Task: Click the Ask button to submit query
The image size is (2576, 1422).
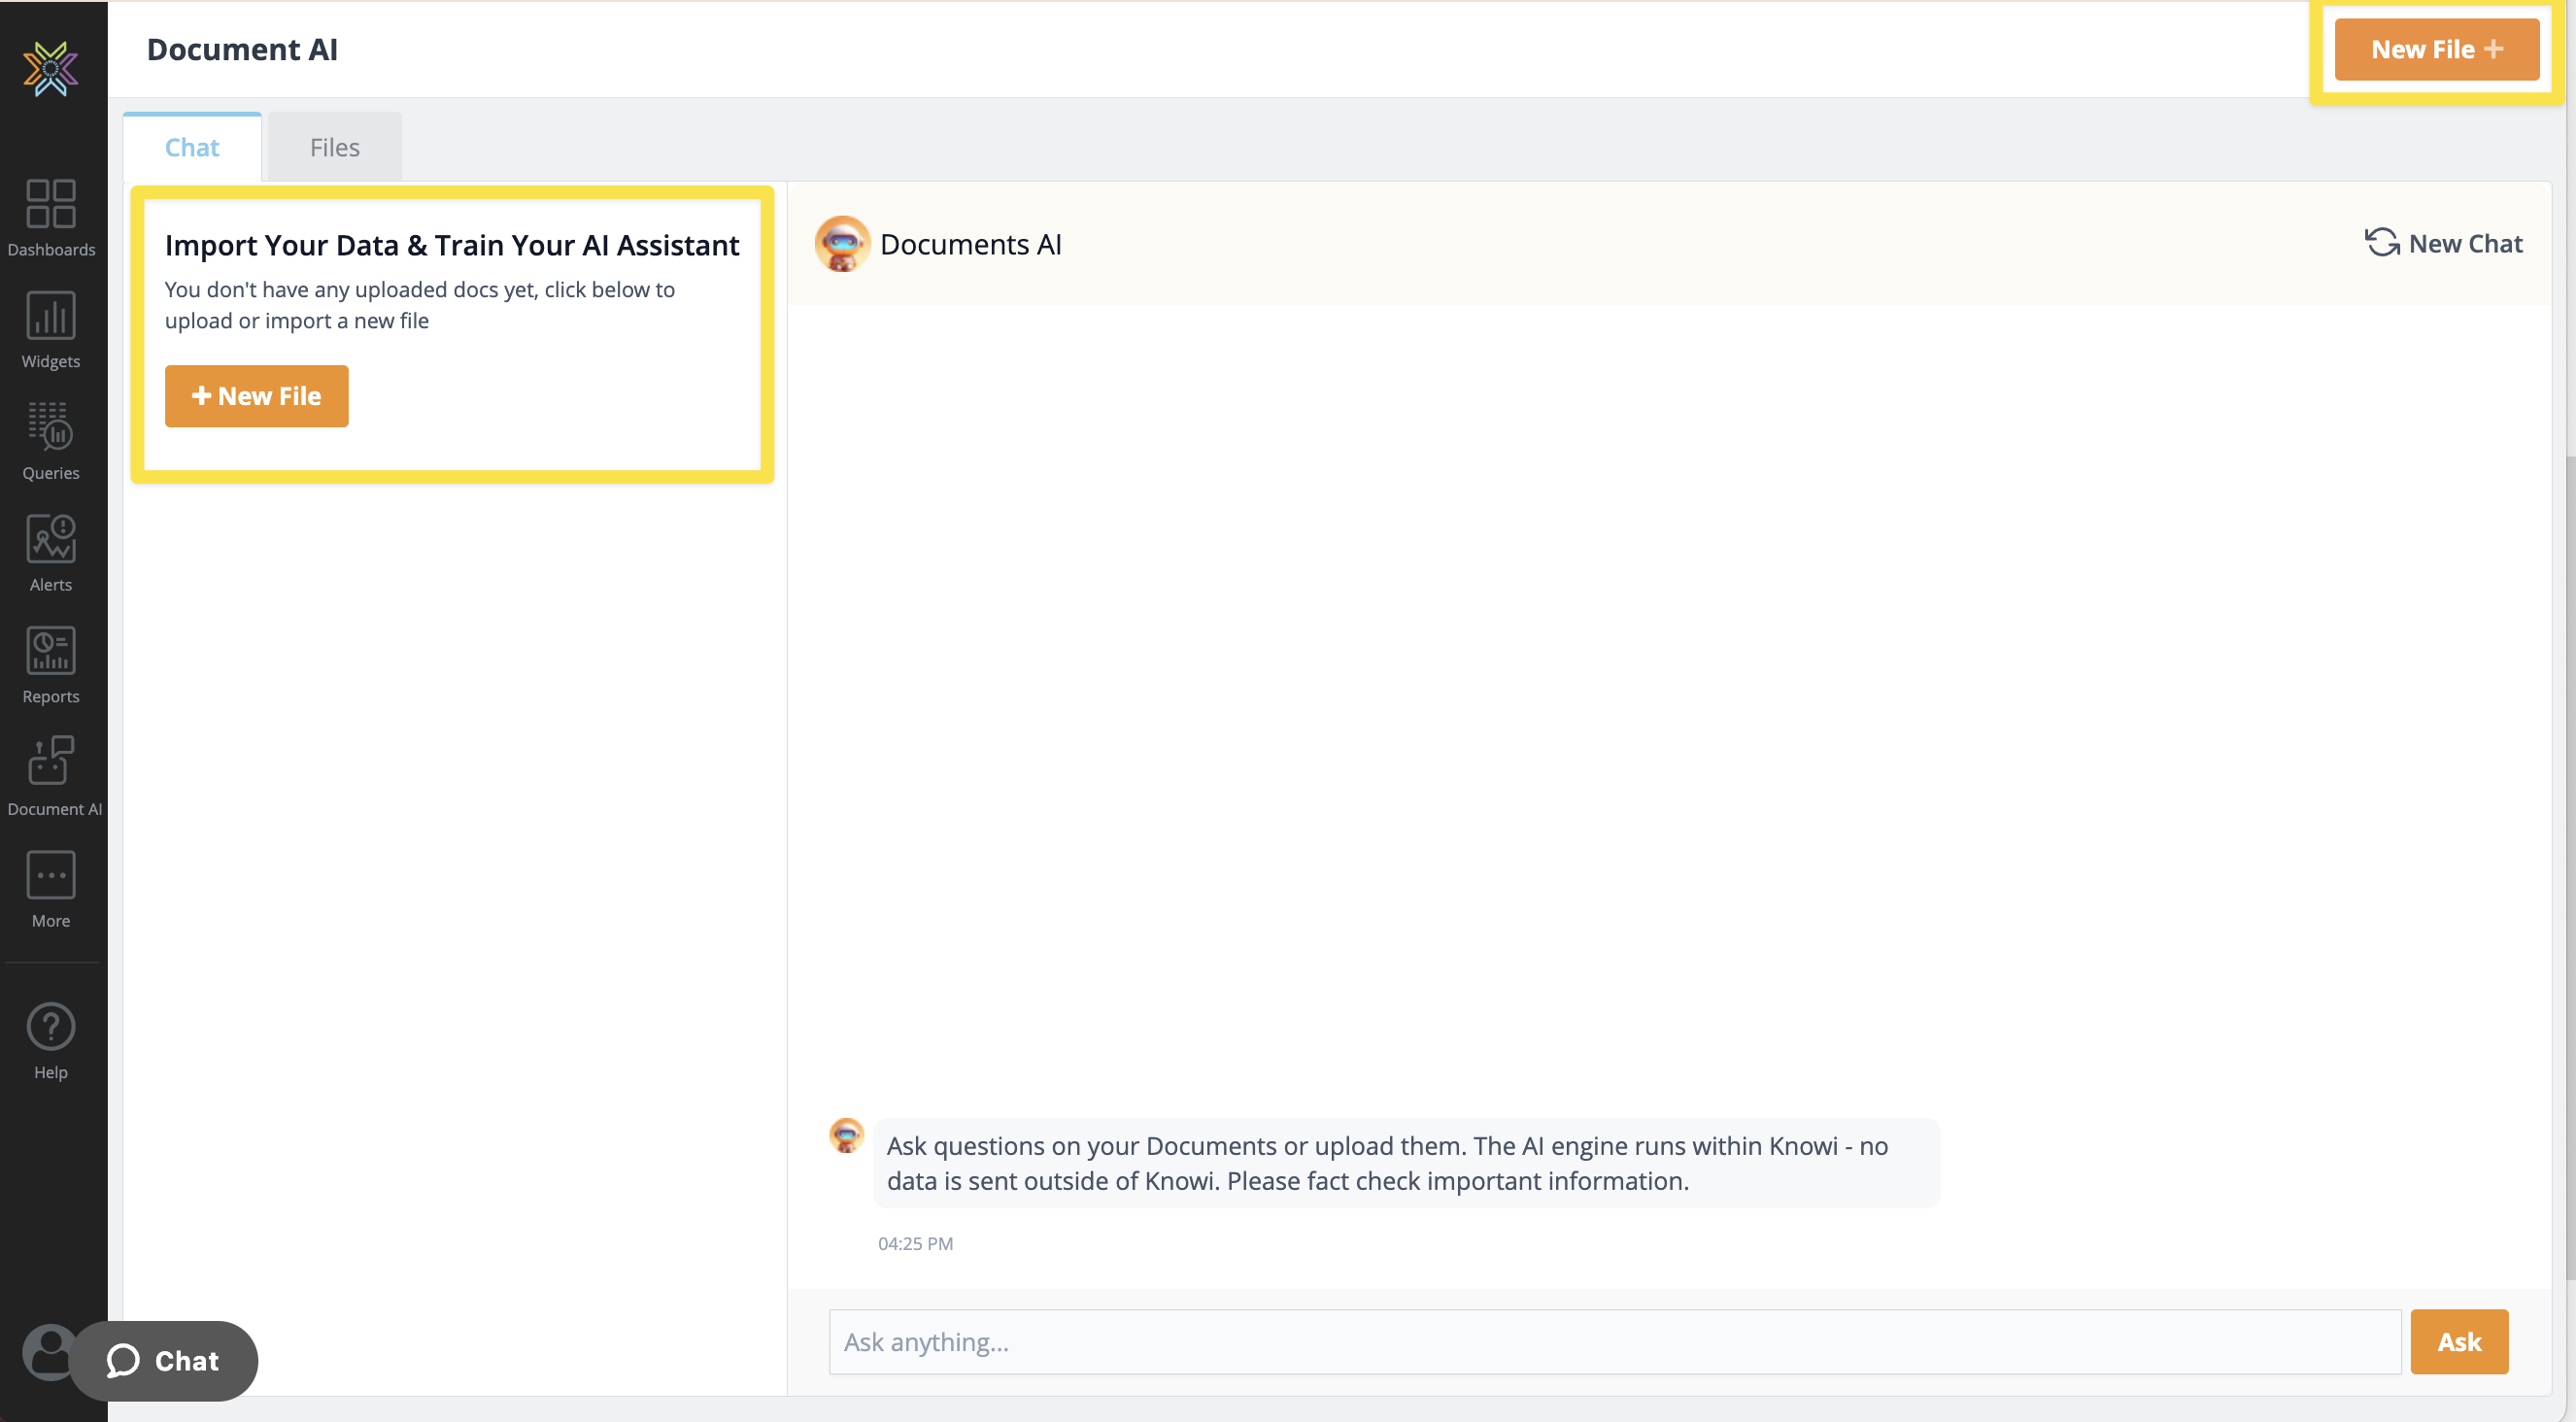Action: point(2458,1341)
